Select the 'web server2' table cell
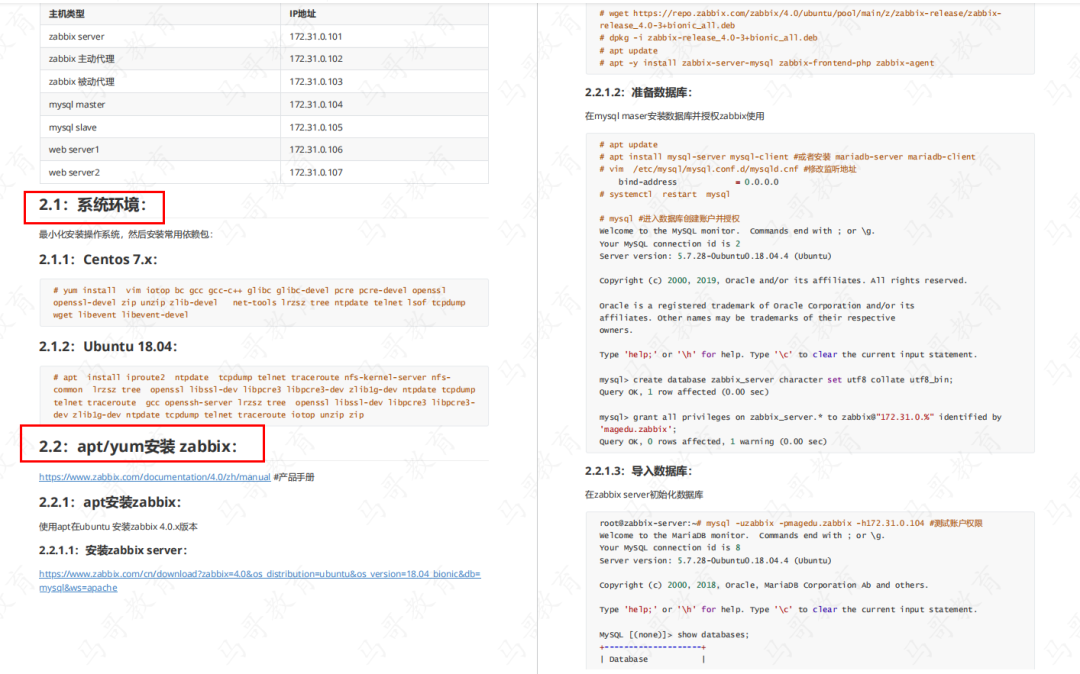This screenshot has width=1080, height=674. pyautogui.click(x=160, y=172)
